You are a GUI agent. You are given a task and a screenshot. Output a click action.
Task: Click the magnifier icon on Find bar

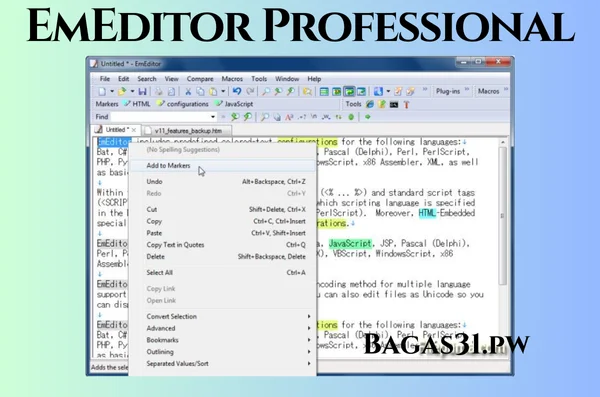[x=264, y=117]
